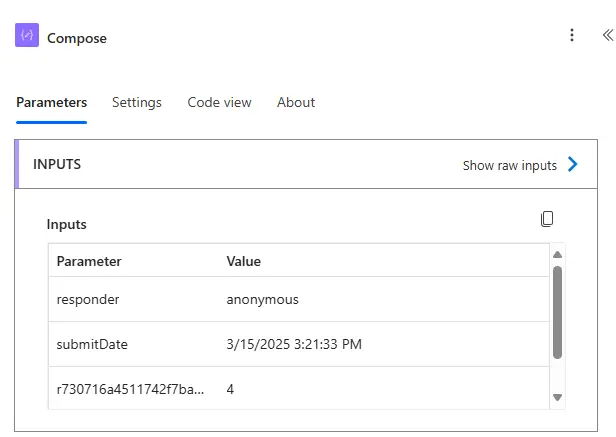Screen dimensions: 616x437
Task: Collapse the panel with double chevron icon
Action: pos(607,36)
